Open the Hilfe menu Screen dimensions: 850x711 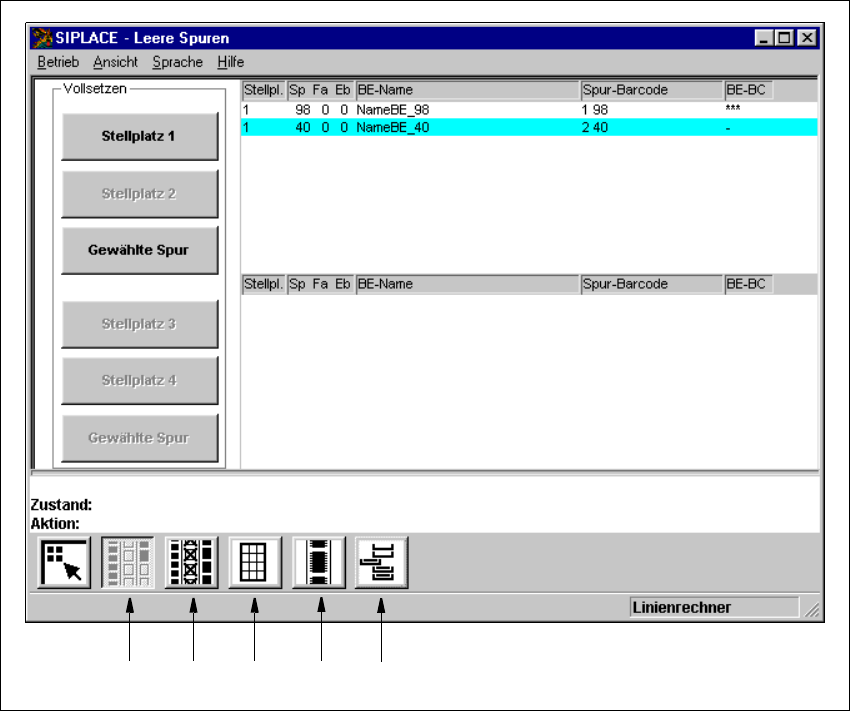pyautogui.click(x=230, y=62)
